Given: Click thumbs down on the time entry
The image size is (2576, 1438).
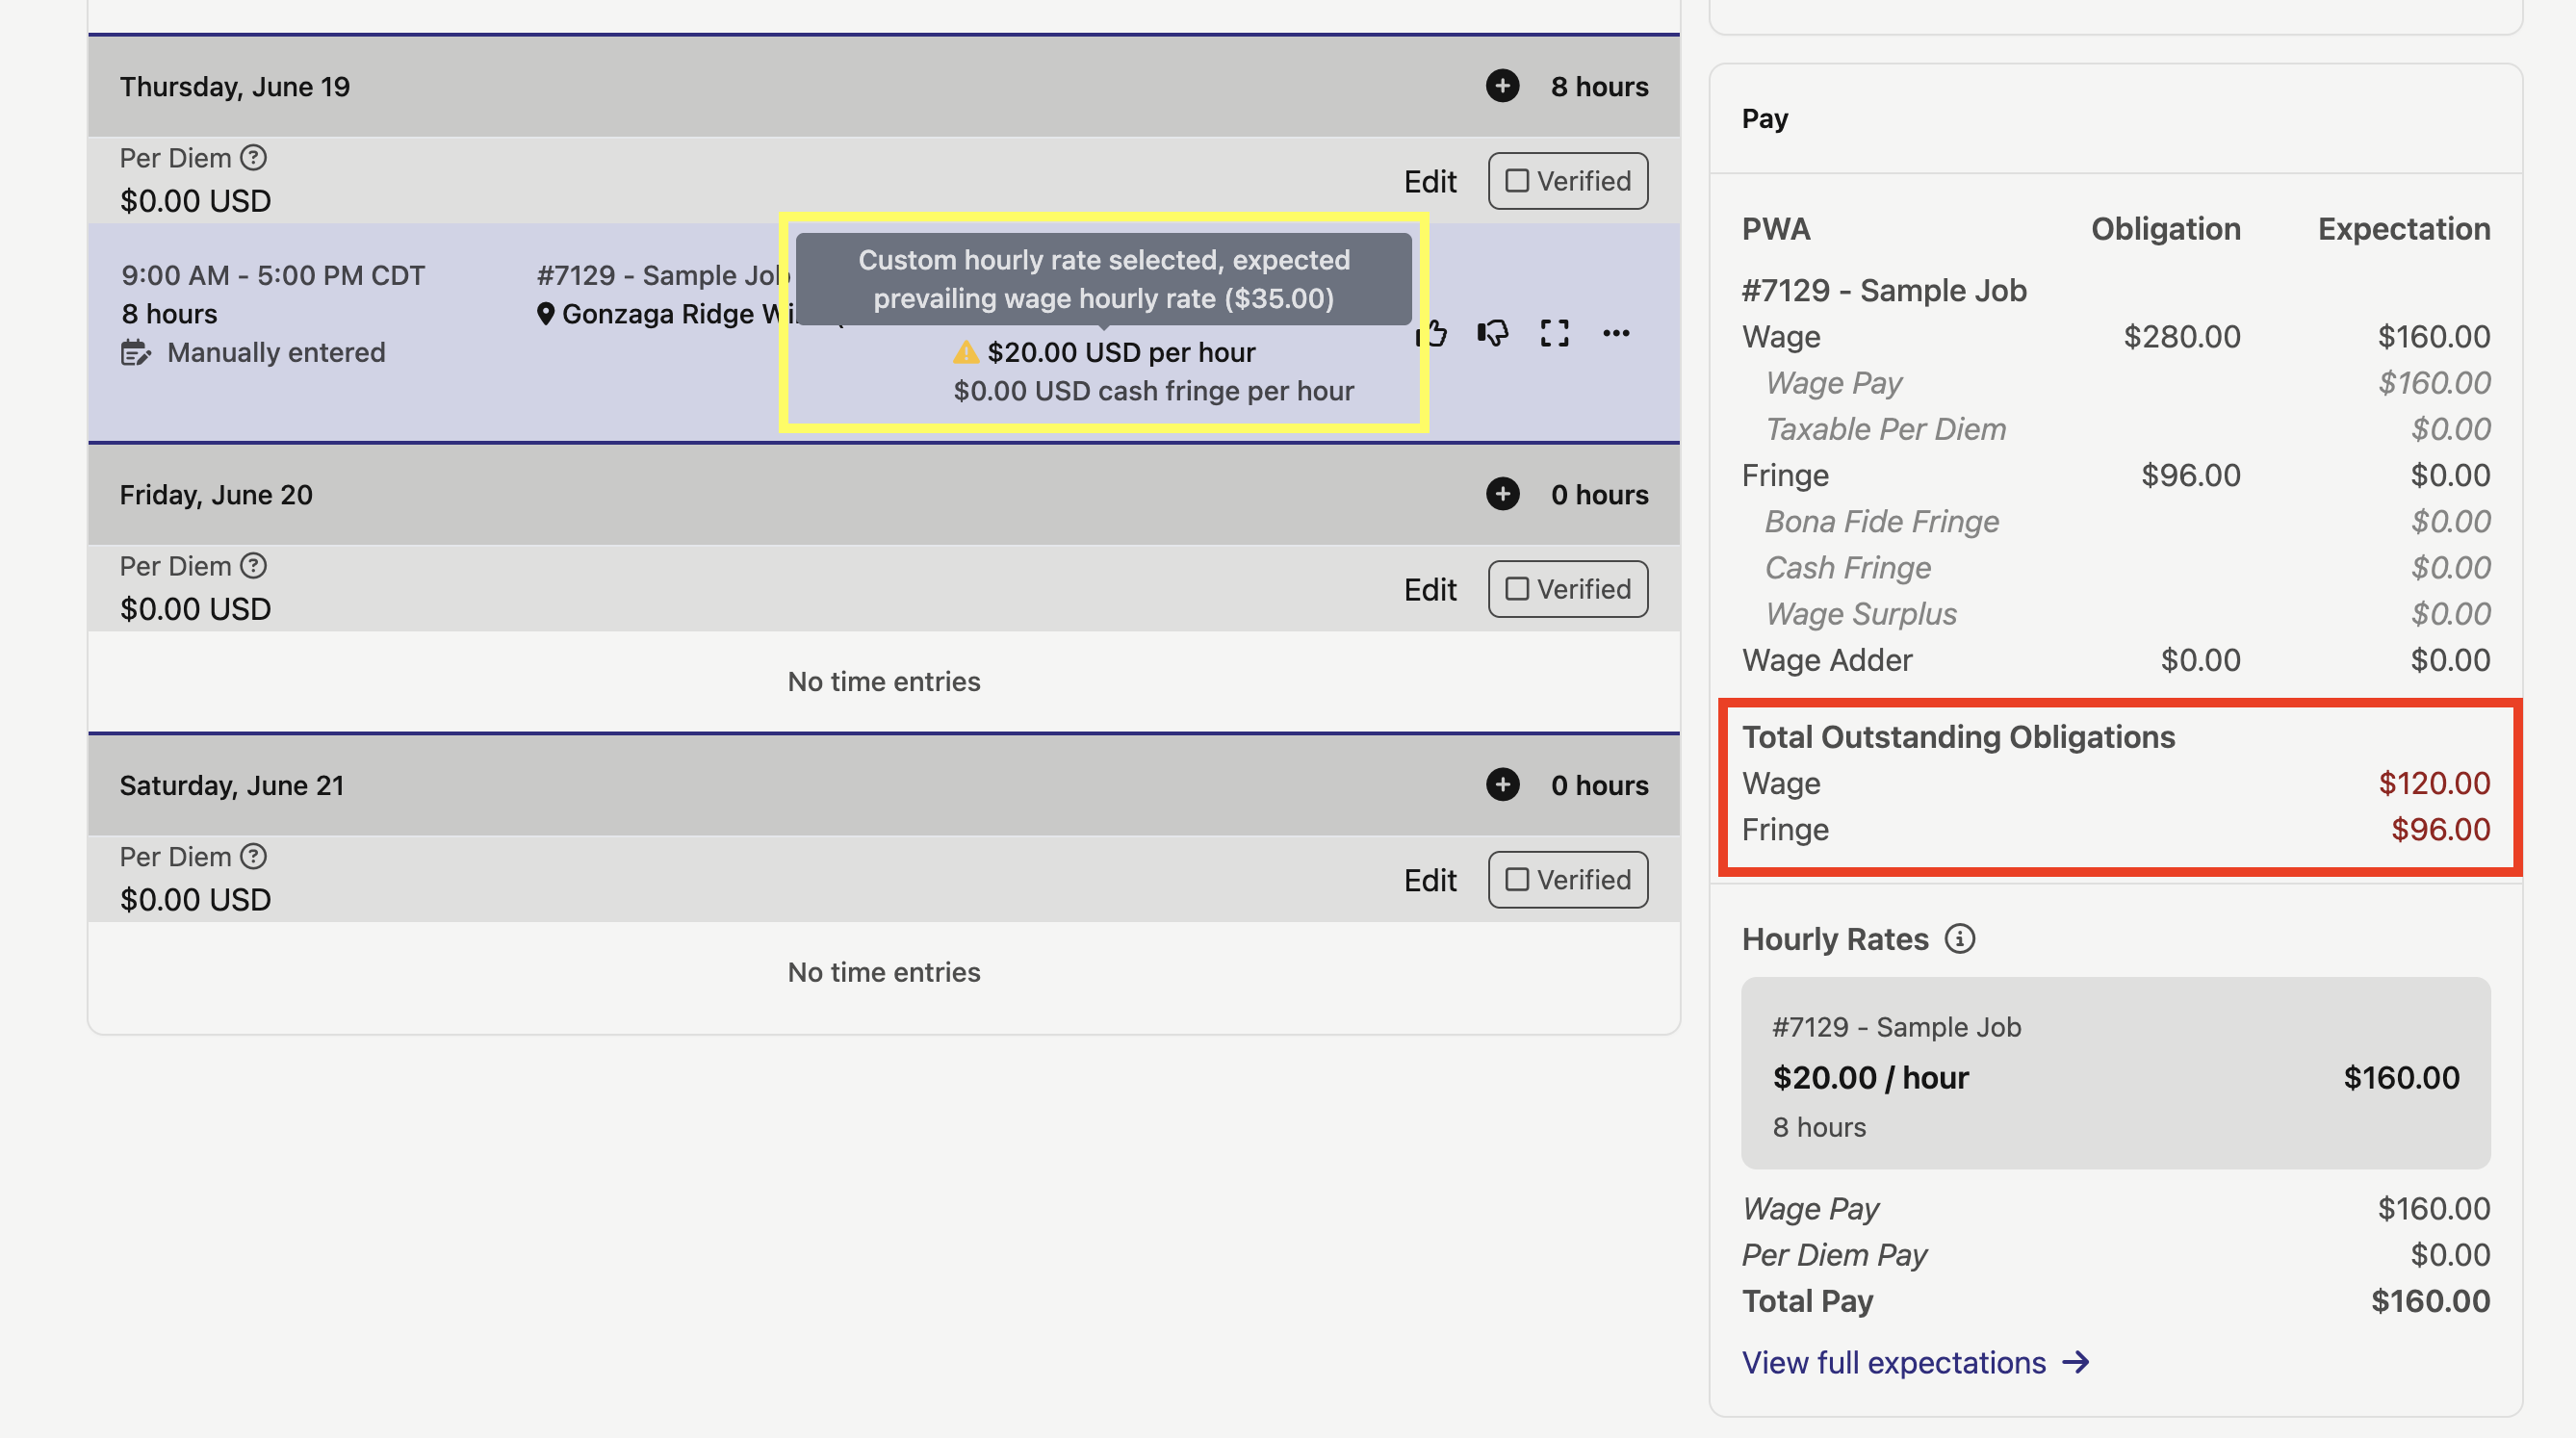Looking at the screenshot, I should pyautogui.click(x=1493, y=333).
